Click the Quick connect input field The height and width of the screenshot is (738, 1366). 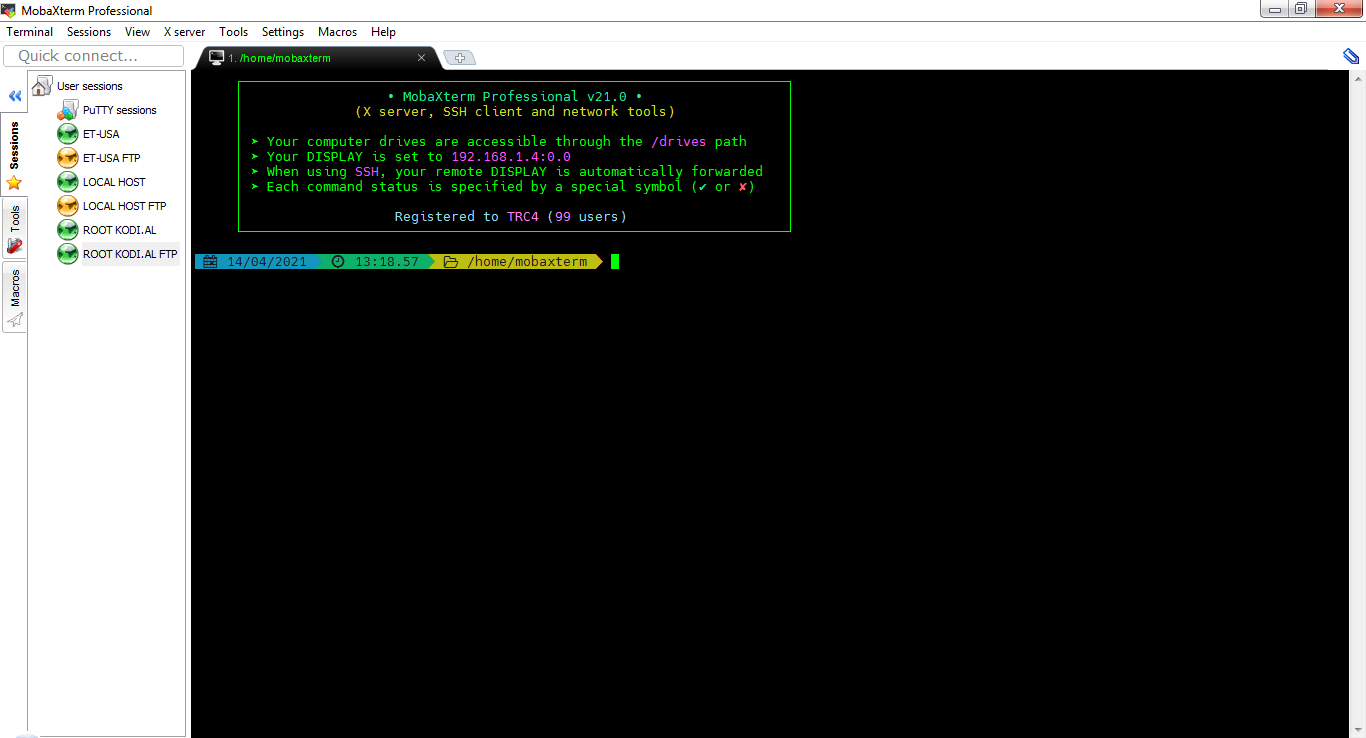pyautogui.click(x=94, y=56)
